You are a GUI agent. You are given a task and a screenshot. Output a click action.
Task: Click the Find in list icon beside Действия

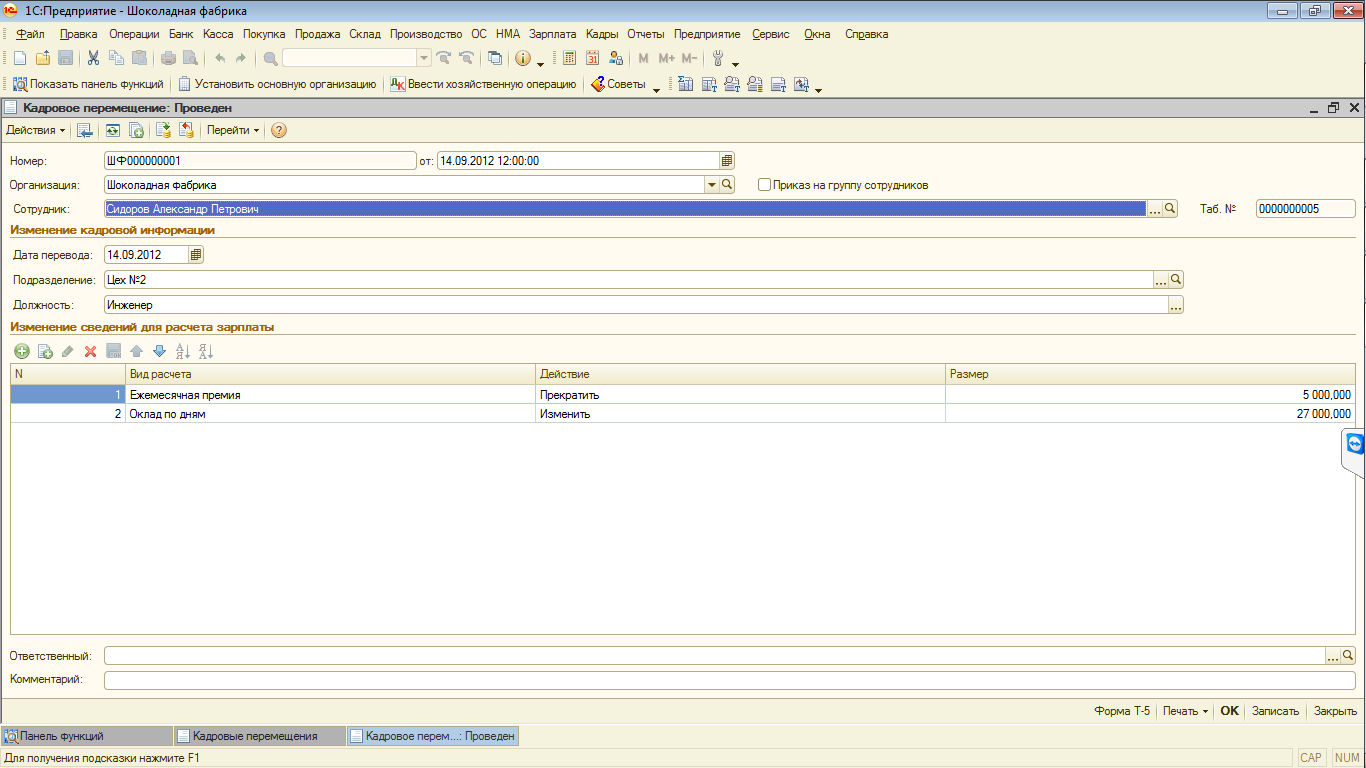pos(85,130)
